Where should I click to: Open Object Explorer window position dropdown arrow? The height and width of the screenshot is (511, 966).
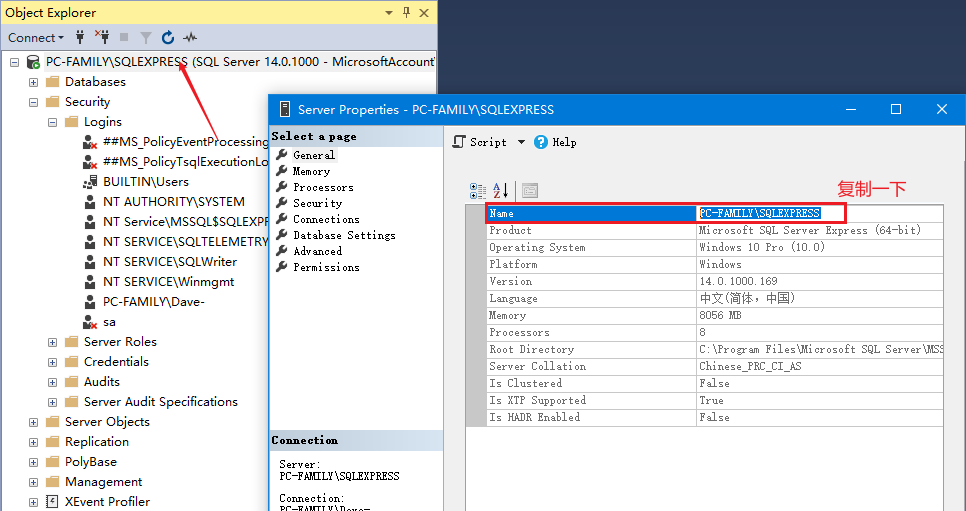tap(389, 13)
